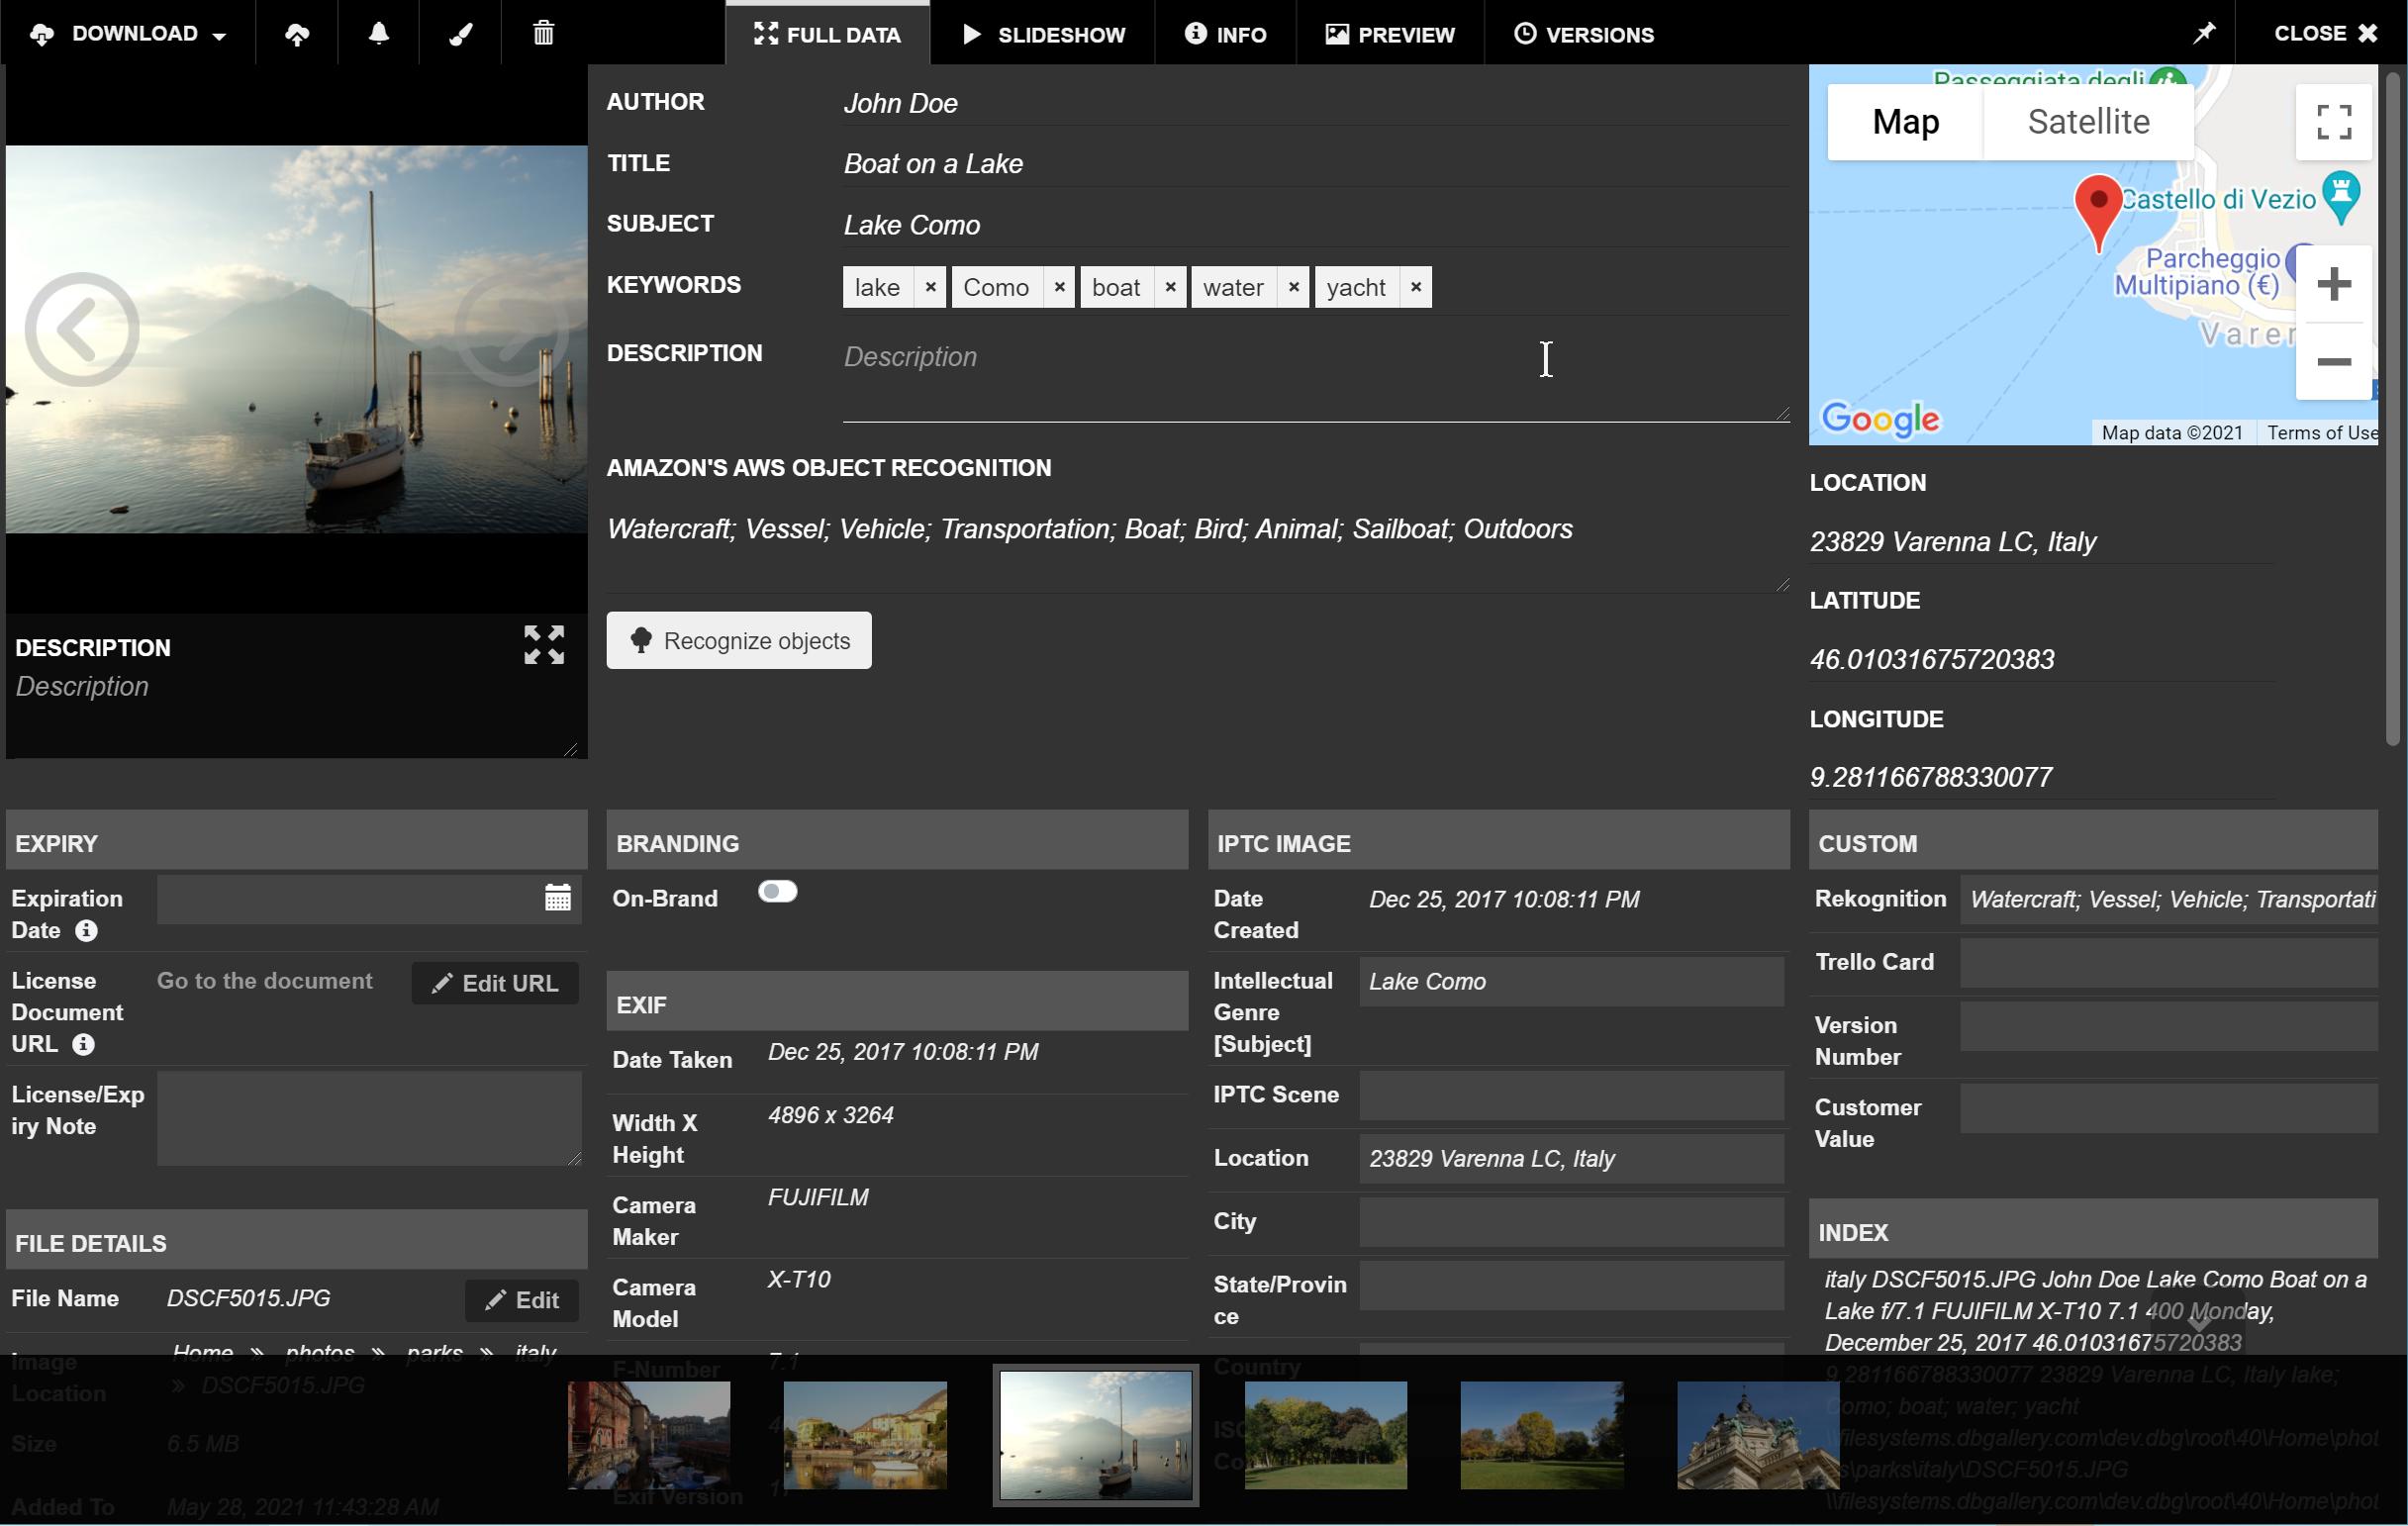Click the Rekognition custom field
Image resolution: width=2408 pixels, height=1526 pixels.
[x=2168, y=900]
